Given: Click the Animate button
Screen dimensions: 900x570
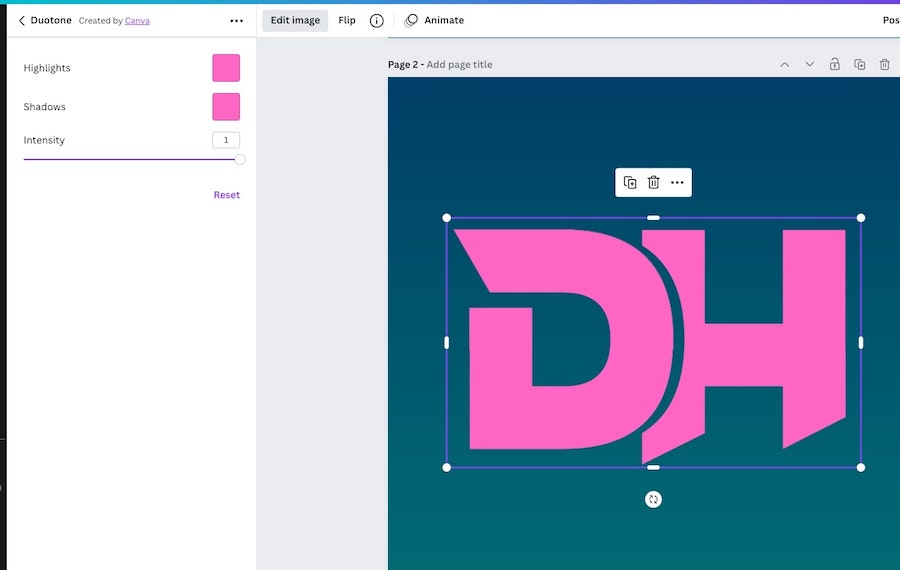Looking at the screenshot, I should 434,20.
